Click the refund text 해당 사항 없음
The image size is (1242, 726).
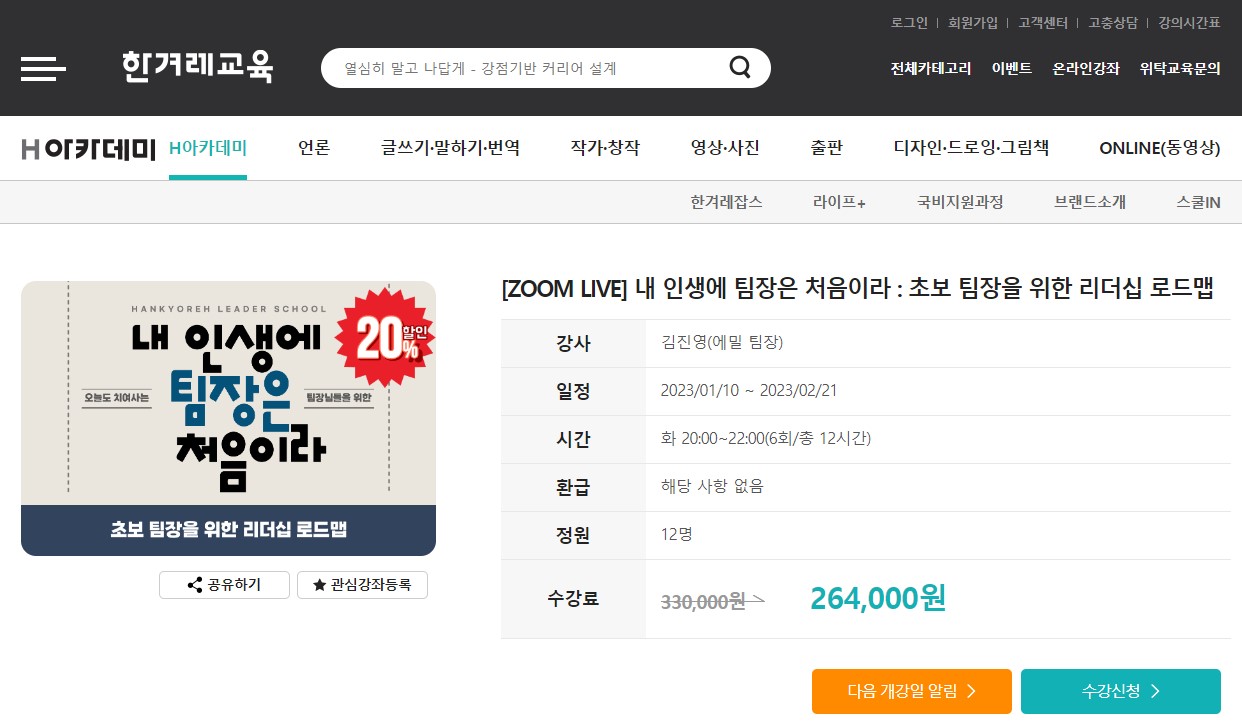[x=712, y=486]
